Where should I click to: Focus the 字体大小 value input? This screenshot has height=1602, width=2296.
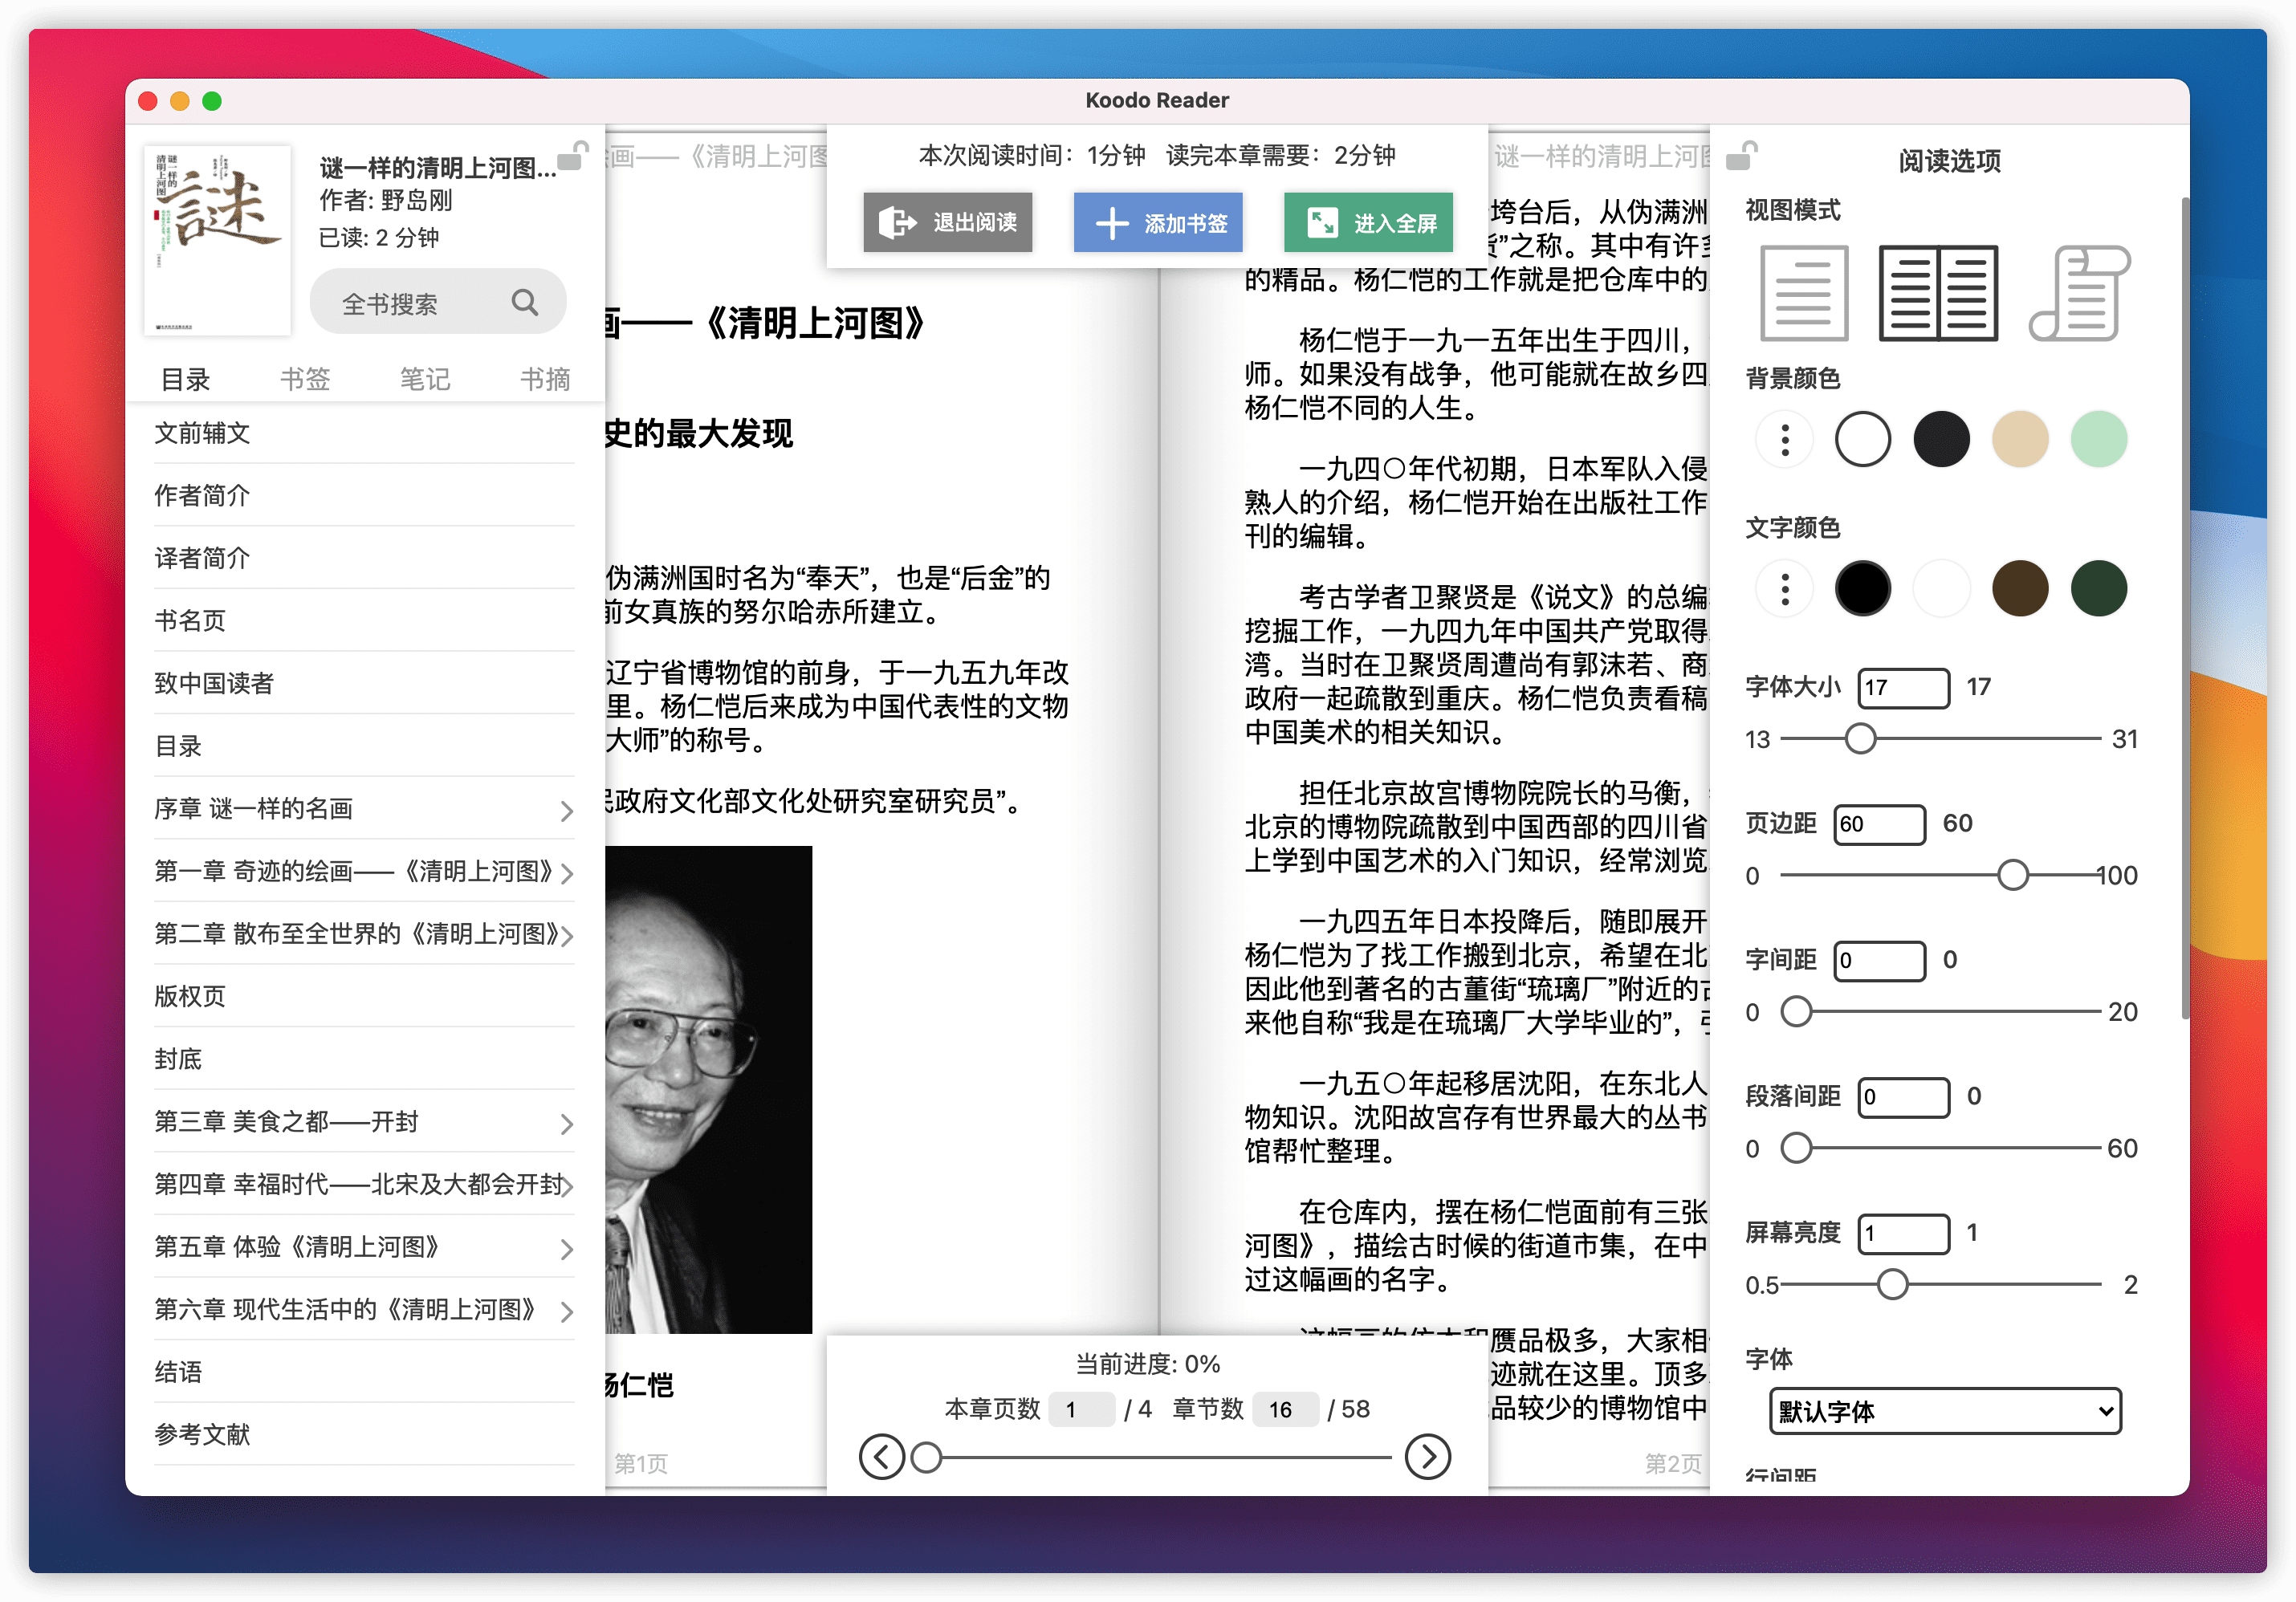pos(1903,687)
